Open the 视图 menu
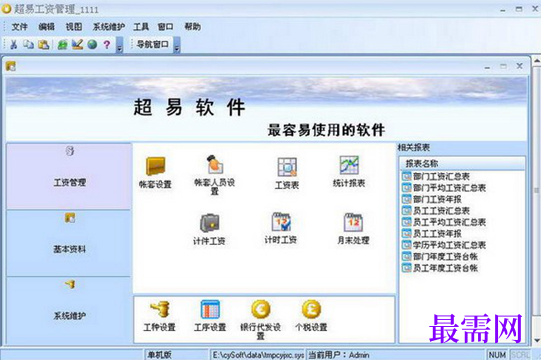The height and width of the screenshot is (360, 541). coord(74,27)
